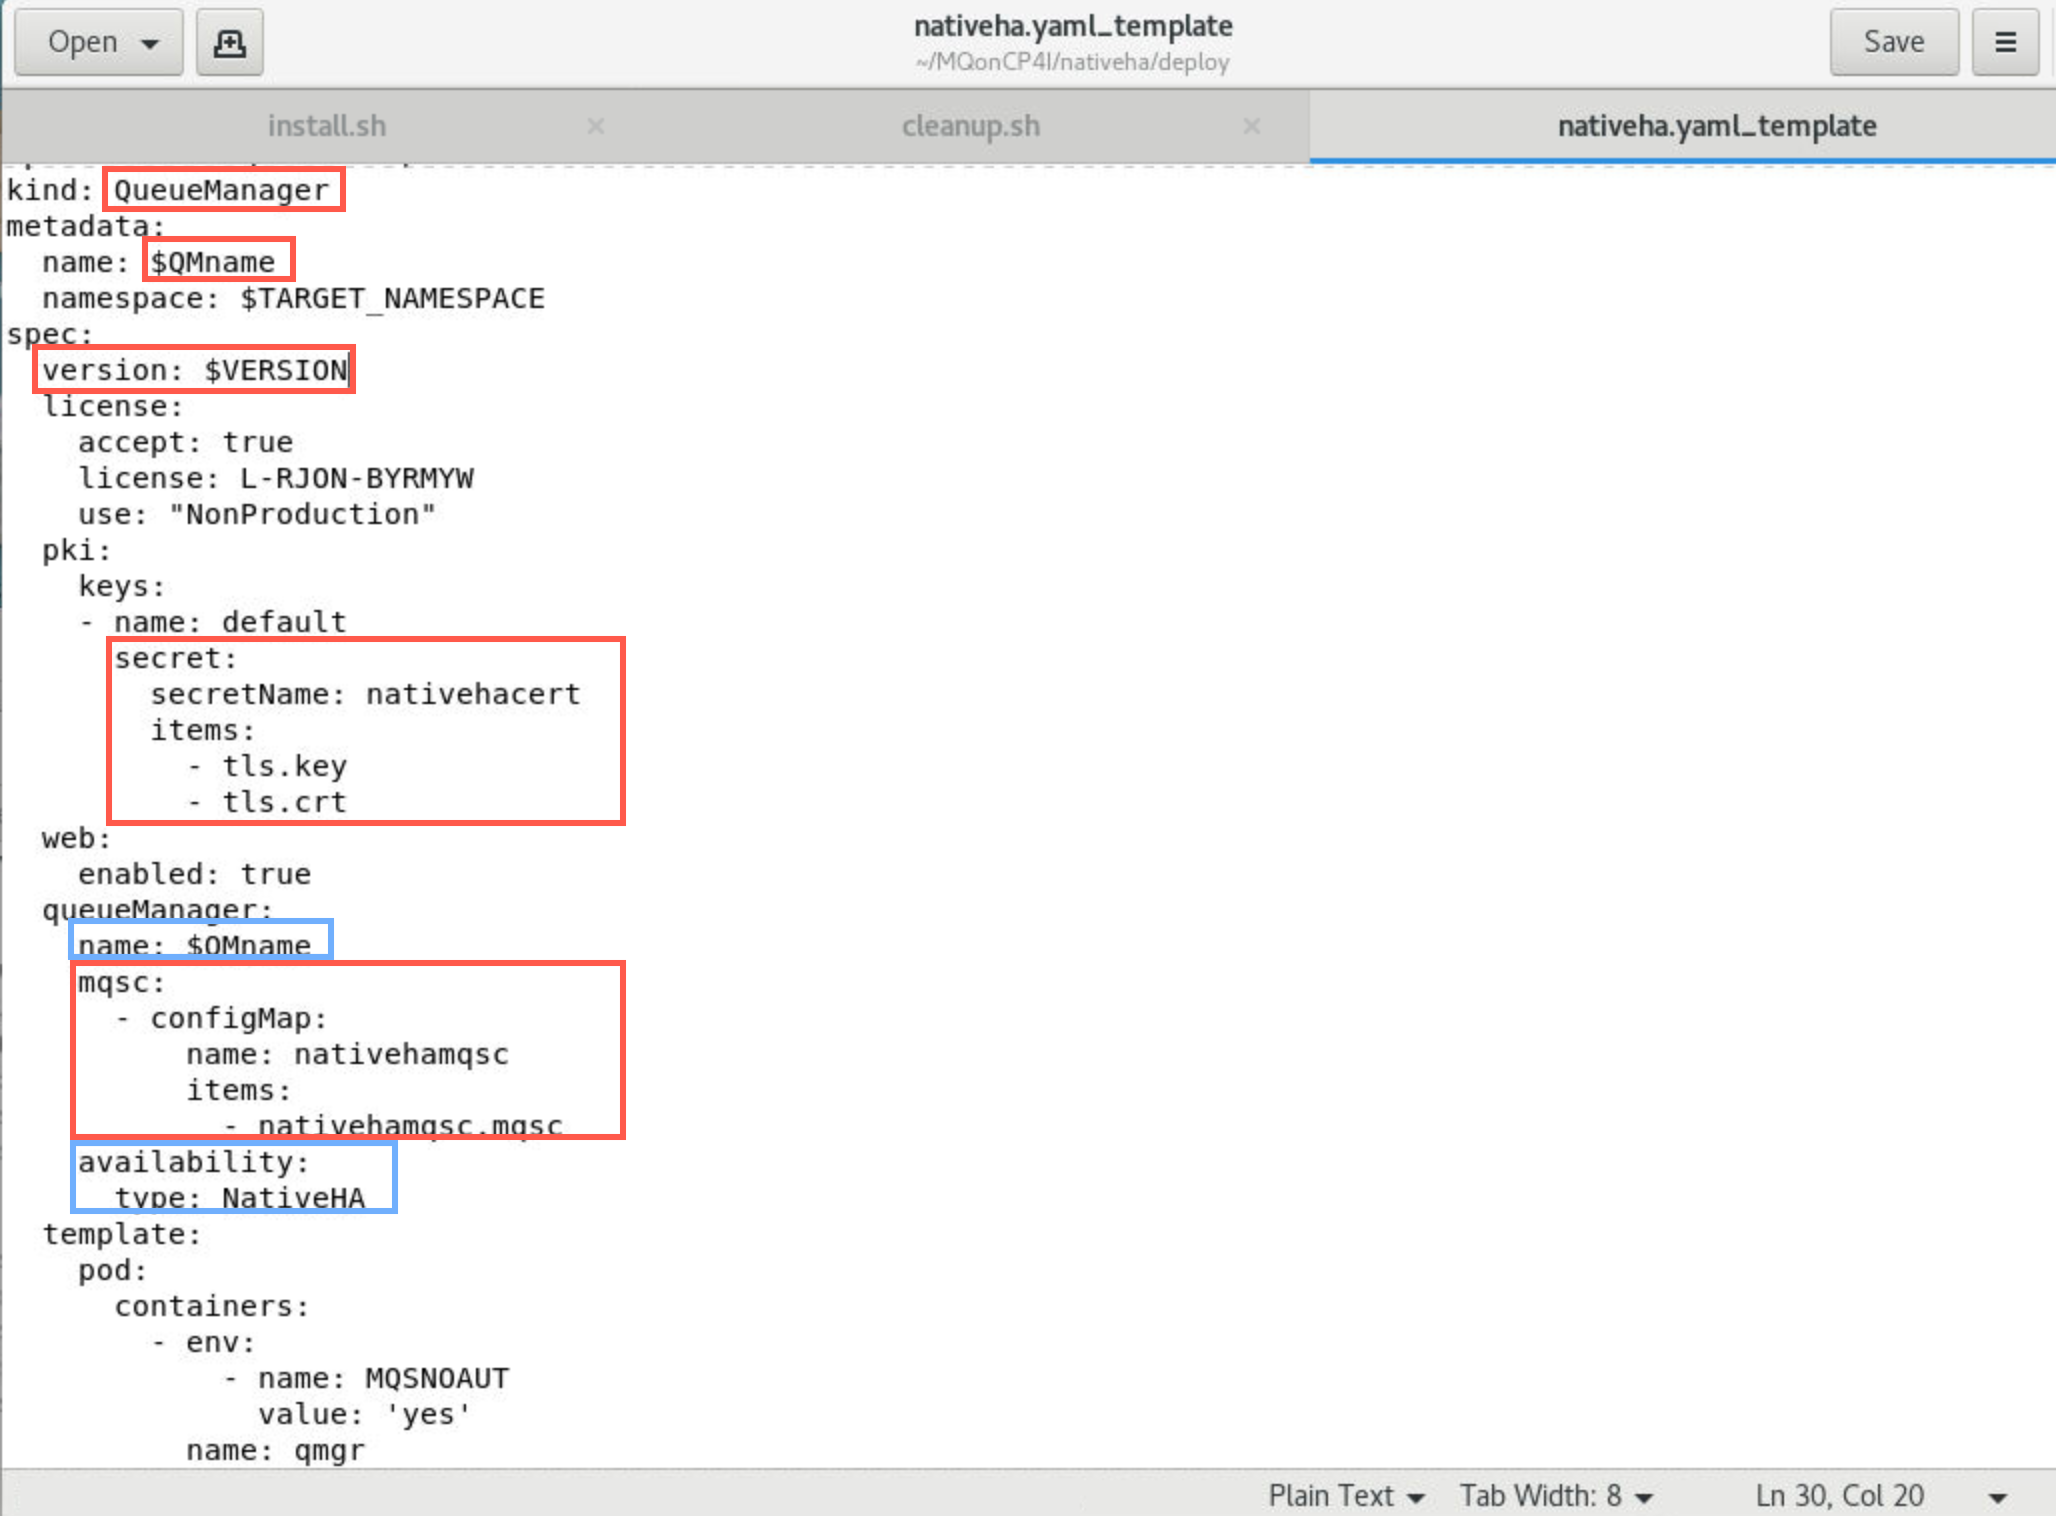This screenshot has height=1516, width=2056.
Task: Open the Plain Text language dropdown
Action: [x=1346, y=1495]
